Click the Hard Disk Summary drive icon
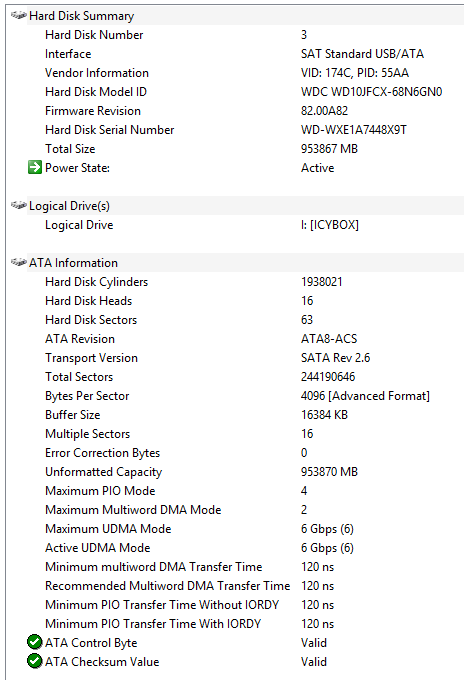Image resolution: width=464 pixels, height=680 pixels. (18, 16)
